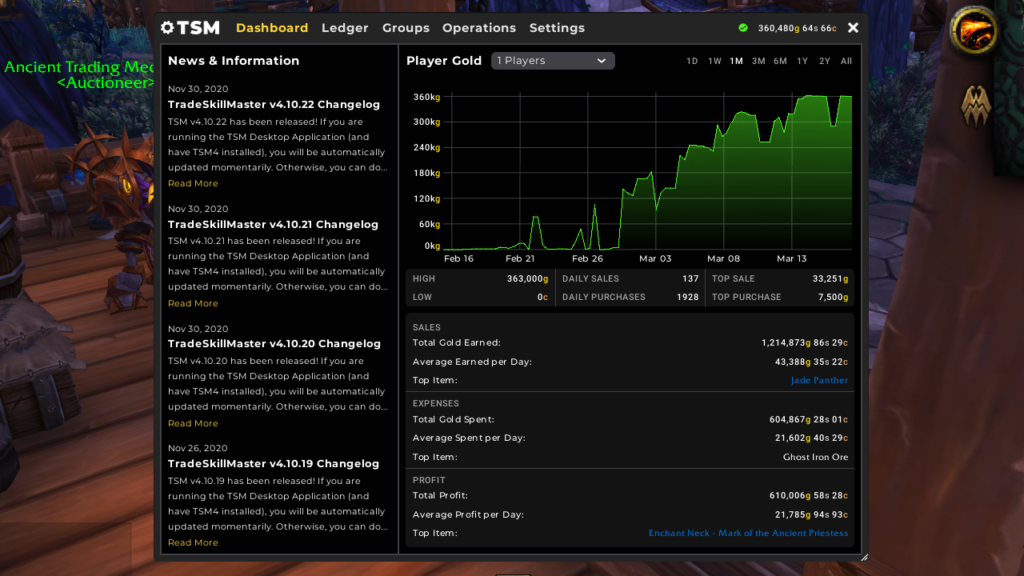Click the Daily Sales value 137
Image resolution: width=1024 pixels, height=576 pixels.
click(690, 279)
